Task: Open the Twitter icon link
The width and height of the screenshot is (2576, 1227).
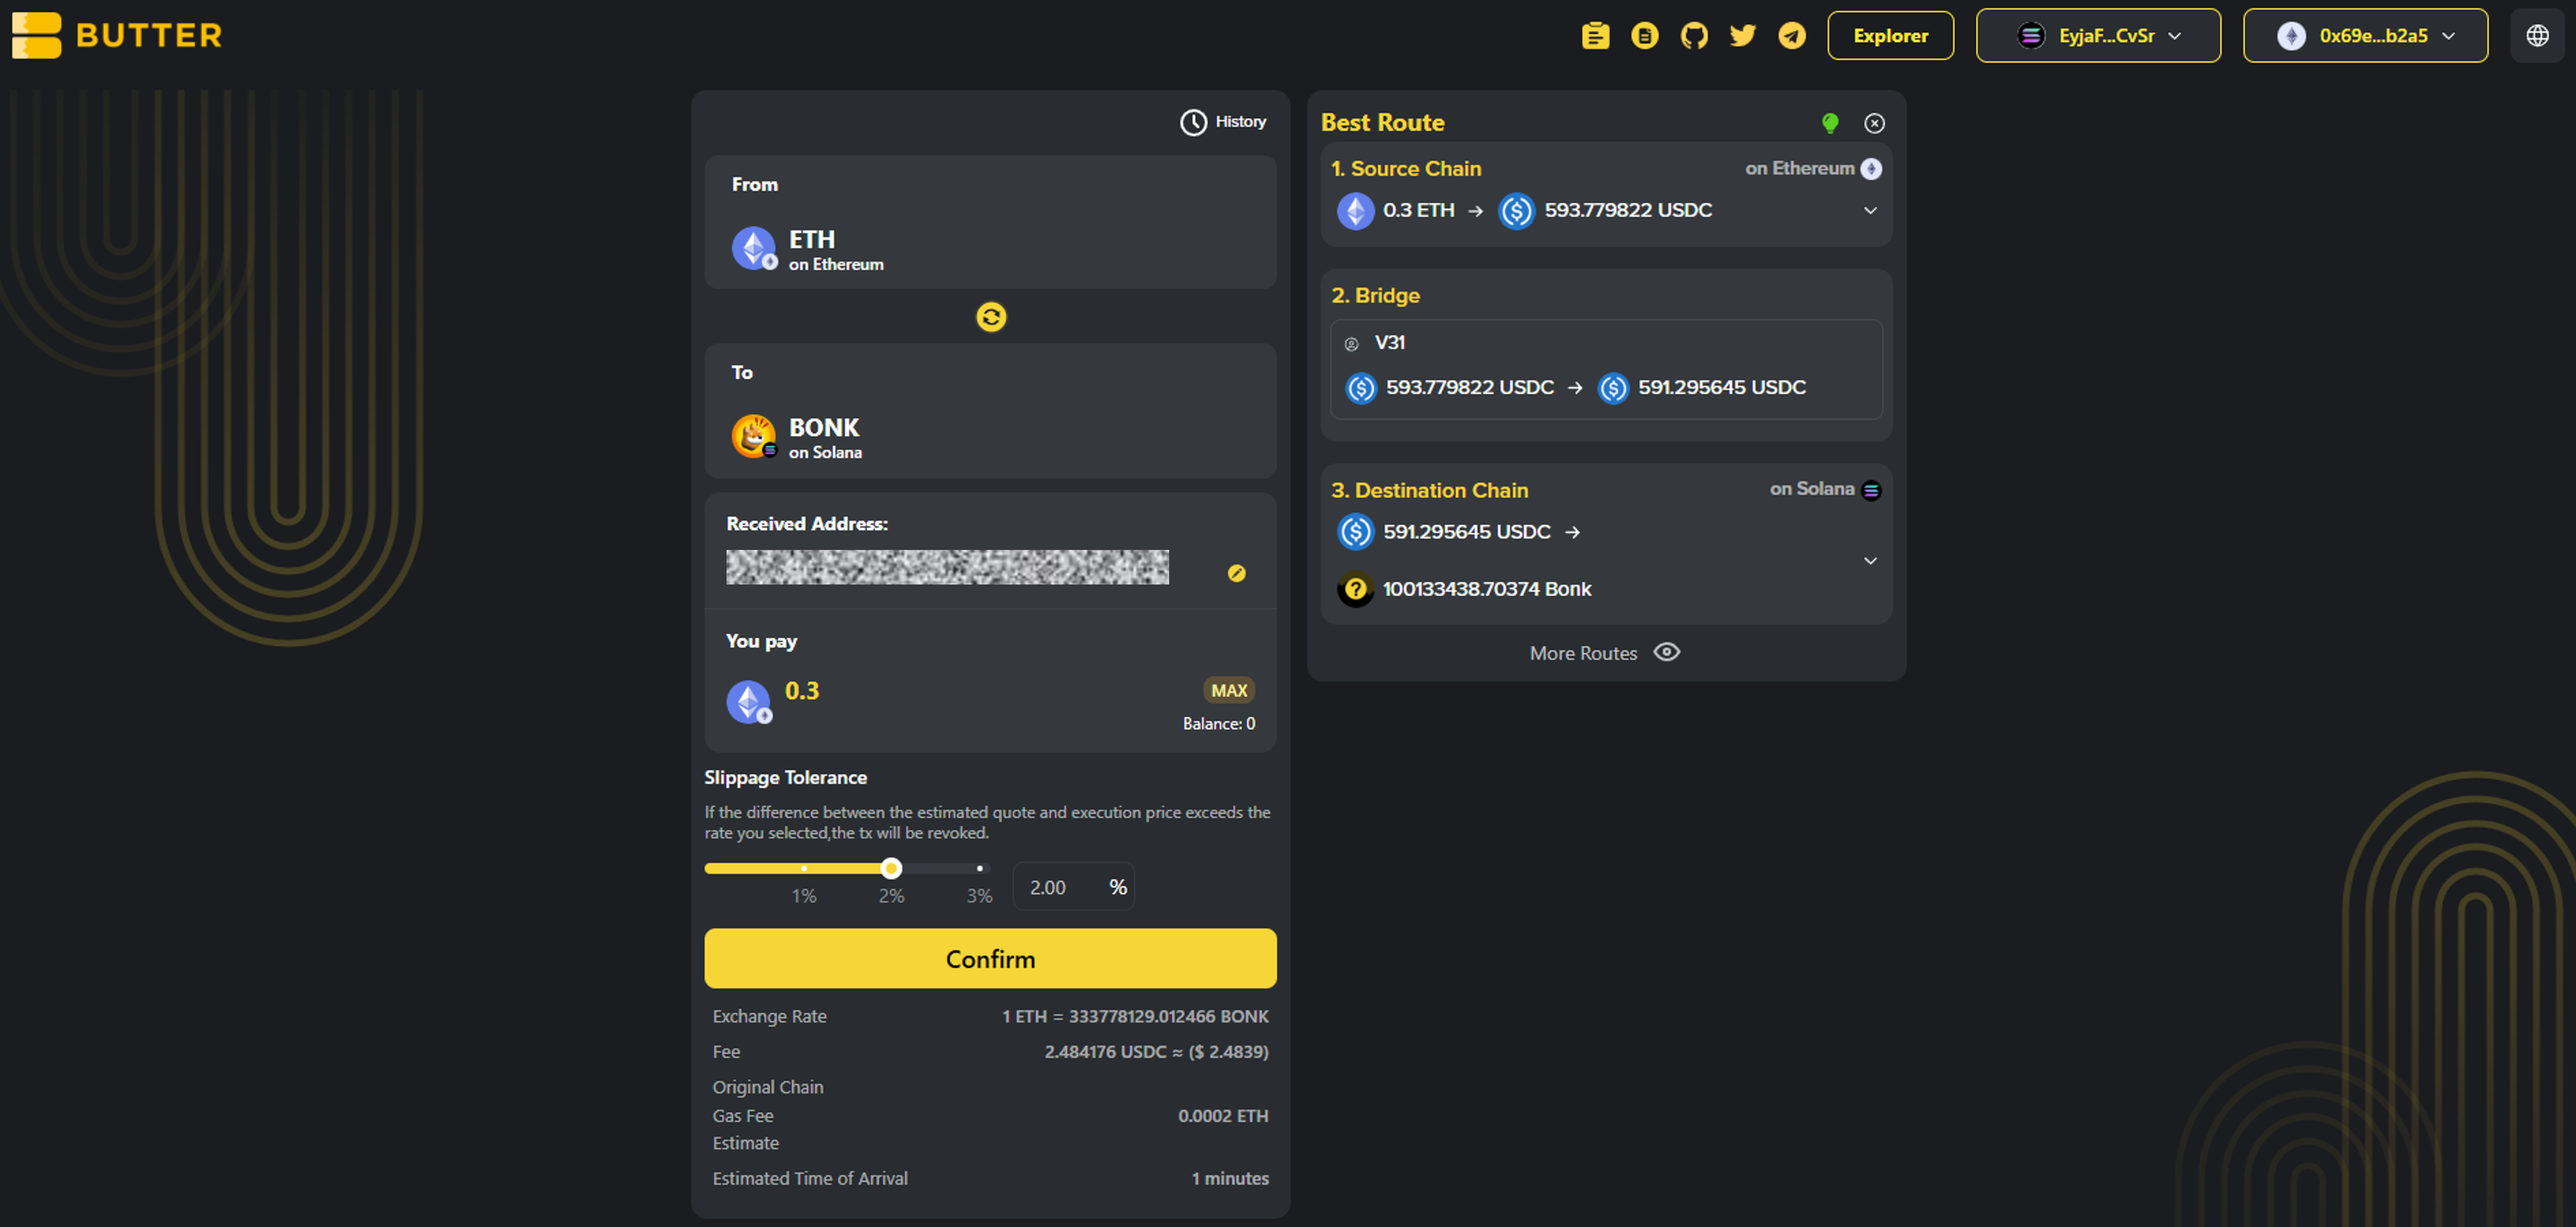Action: [x=1742, y=36]
